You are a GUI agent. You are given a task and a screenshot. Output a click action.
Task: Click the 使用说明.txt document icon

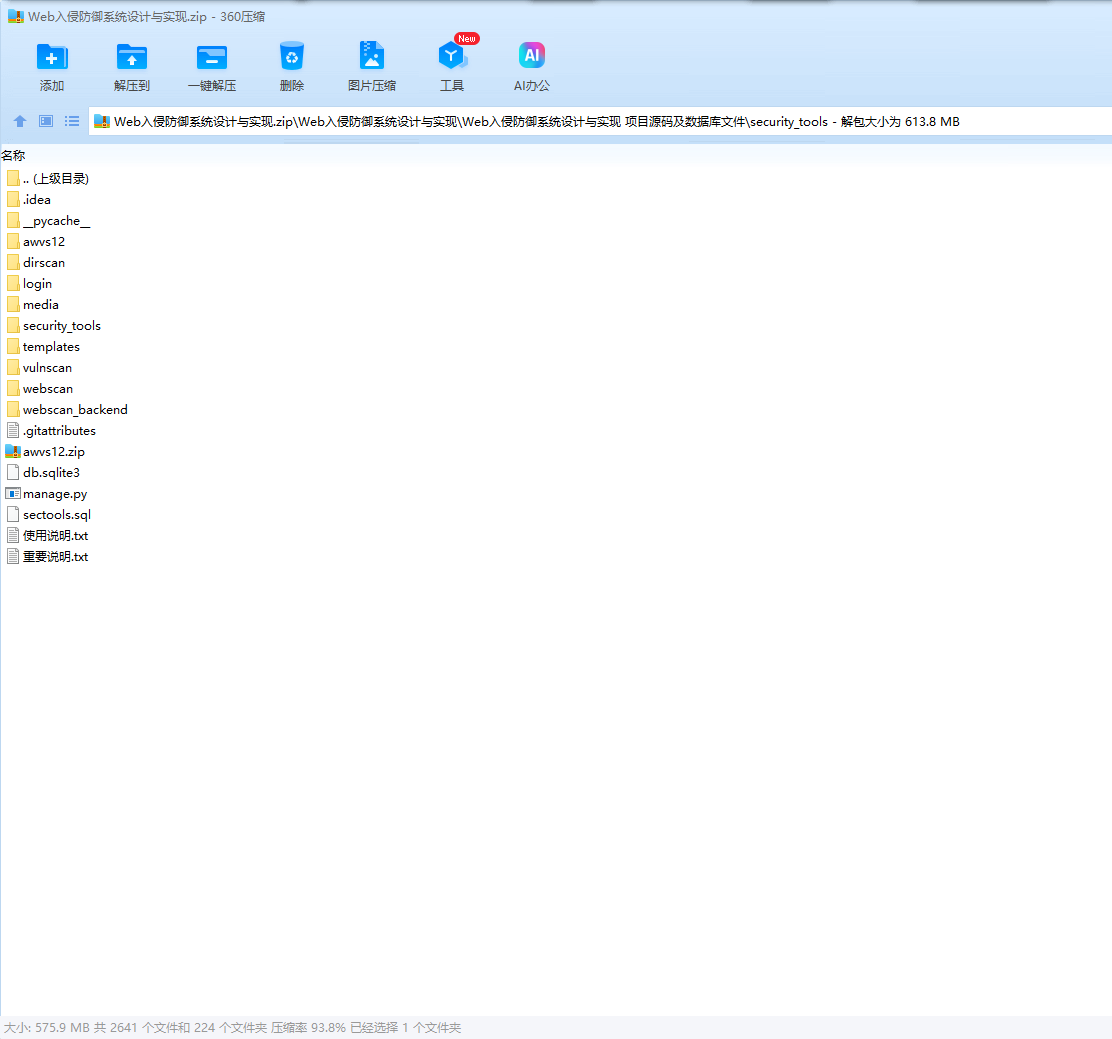pos(13,535)
